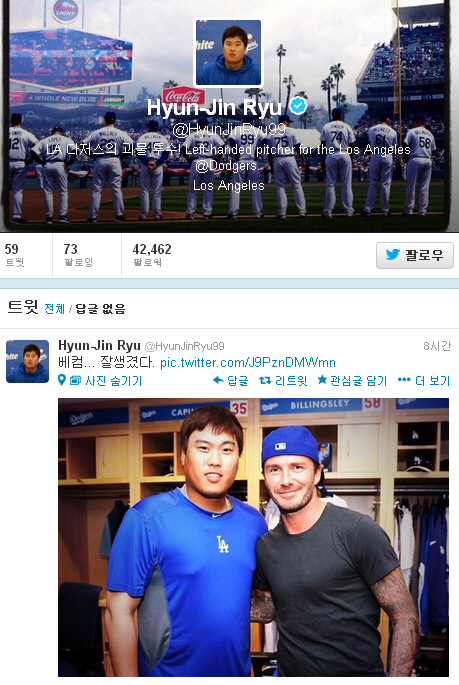This screenshot has width=459, height=685.
Task: Click the Twitter bird icon on follow button
Action: click(x=393, y=254)
